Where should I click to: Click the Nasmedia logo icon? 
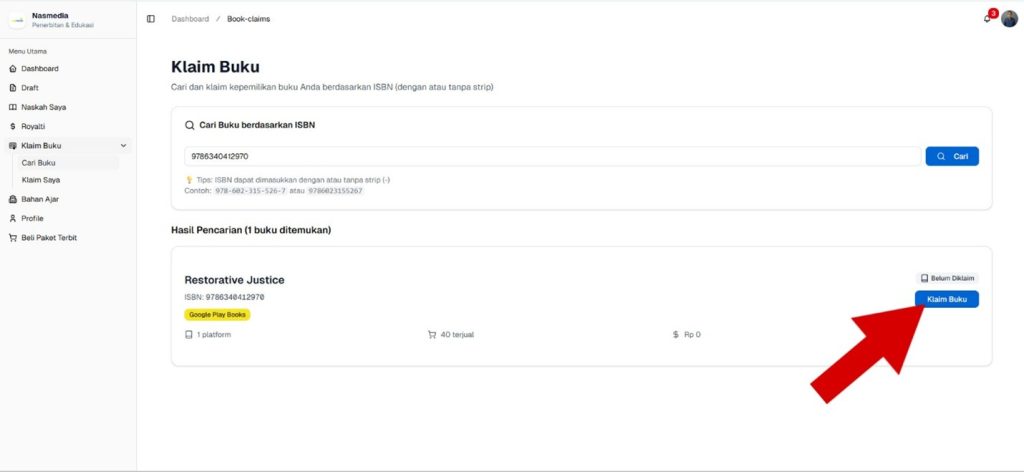17,20
